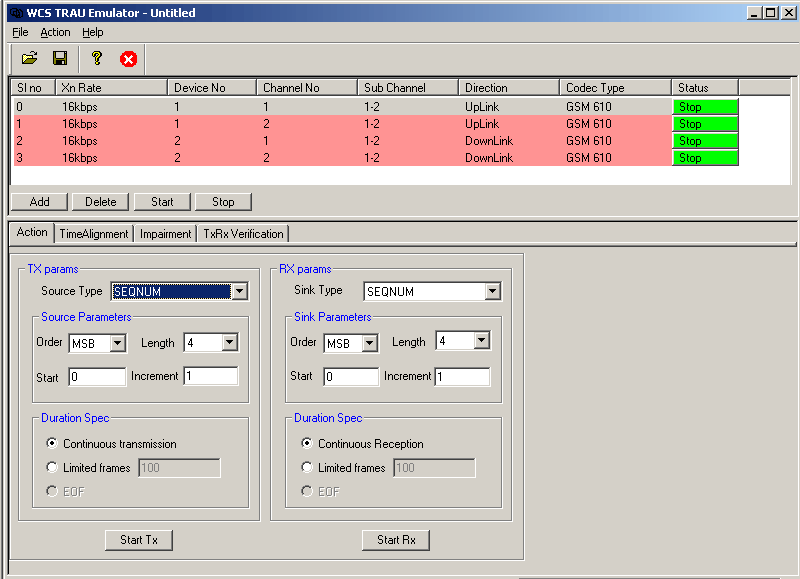Select Limited frames in TX Duration Spec
800x579 pixels.
tap(52, 467)
